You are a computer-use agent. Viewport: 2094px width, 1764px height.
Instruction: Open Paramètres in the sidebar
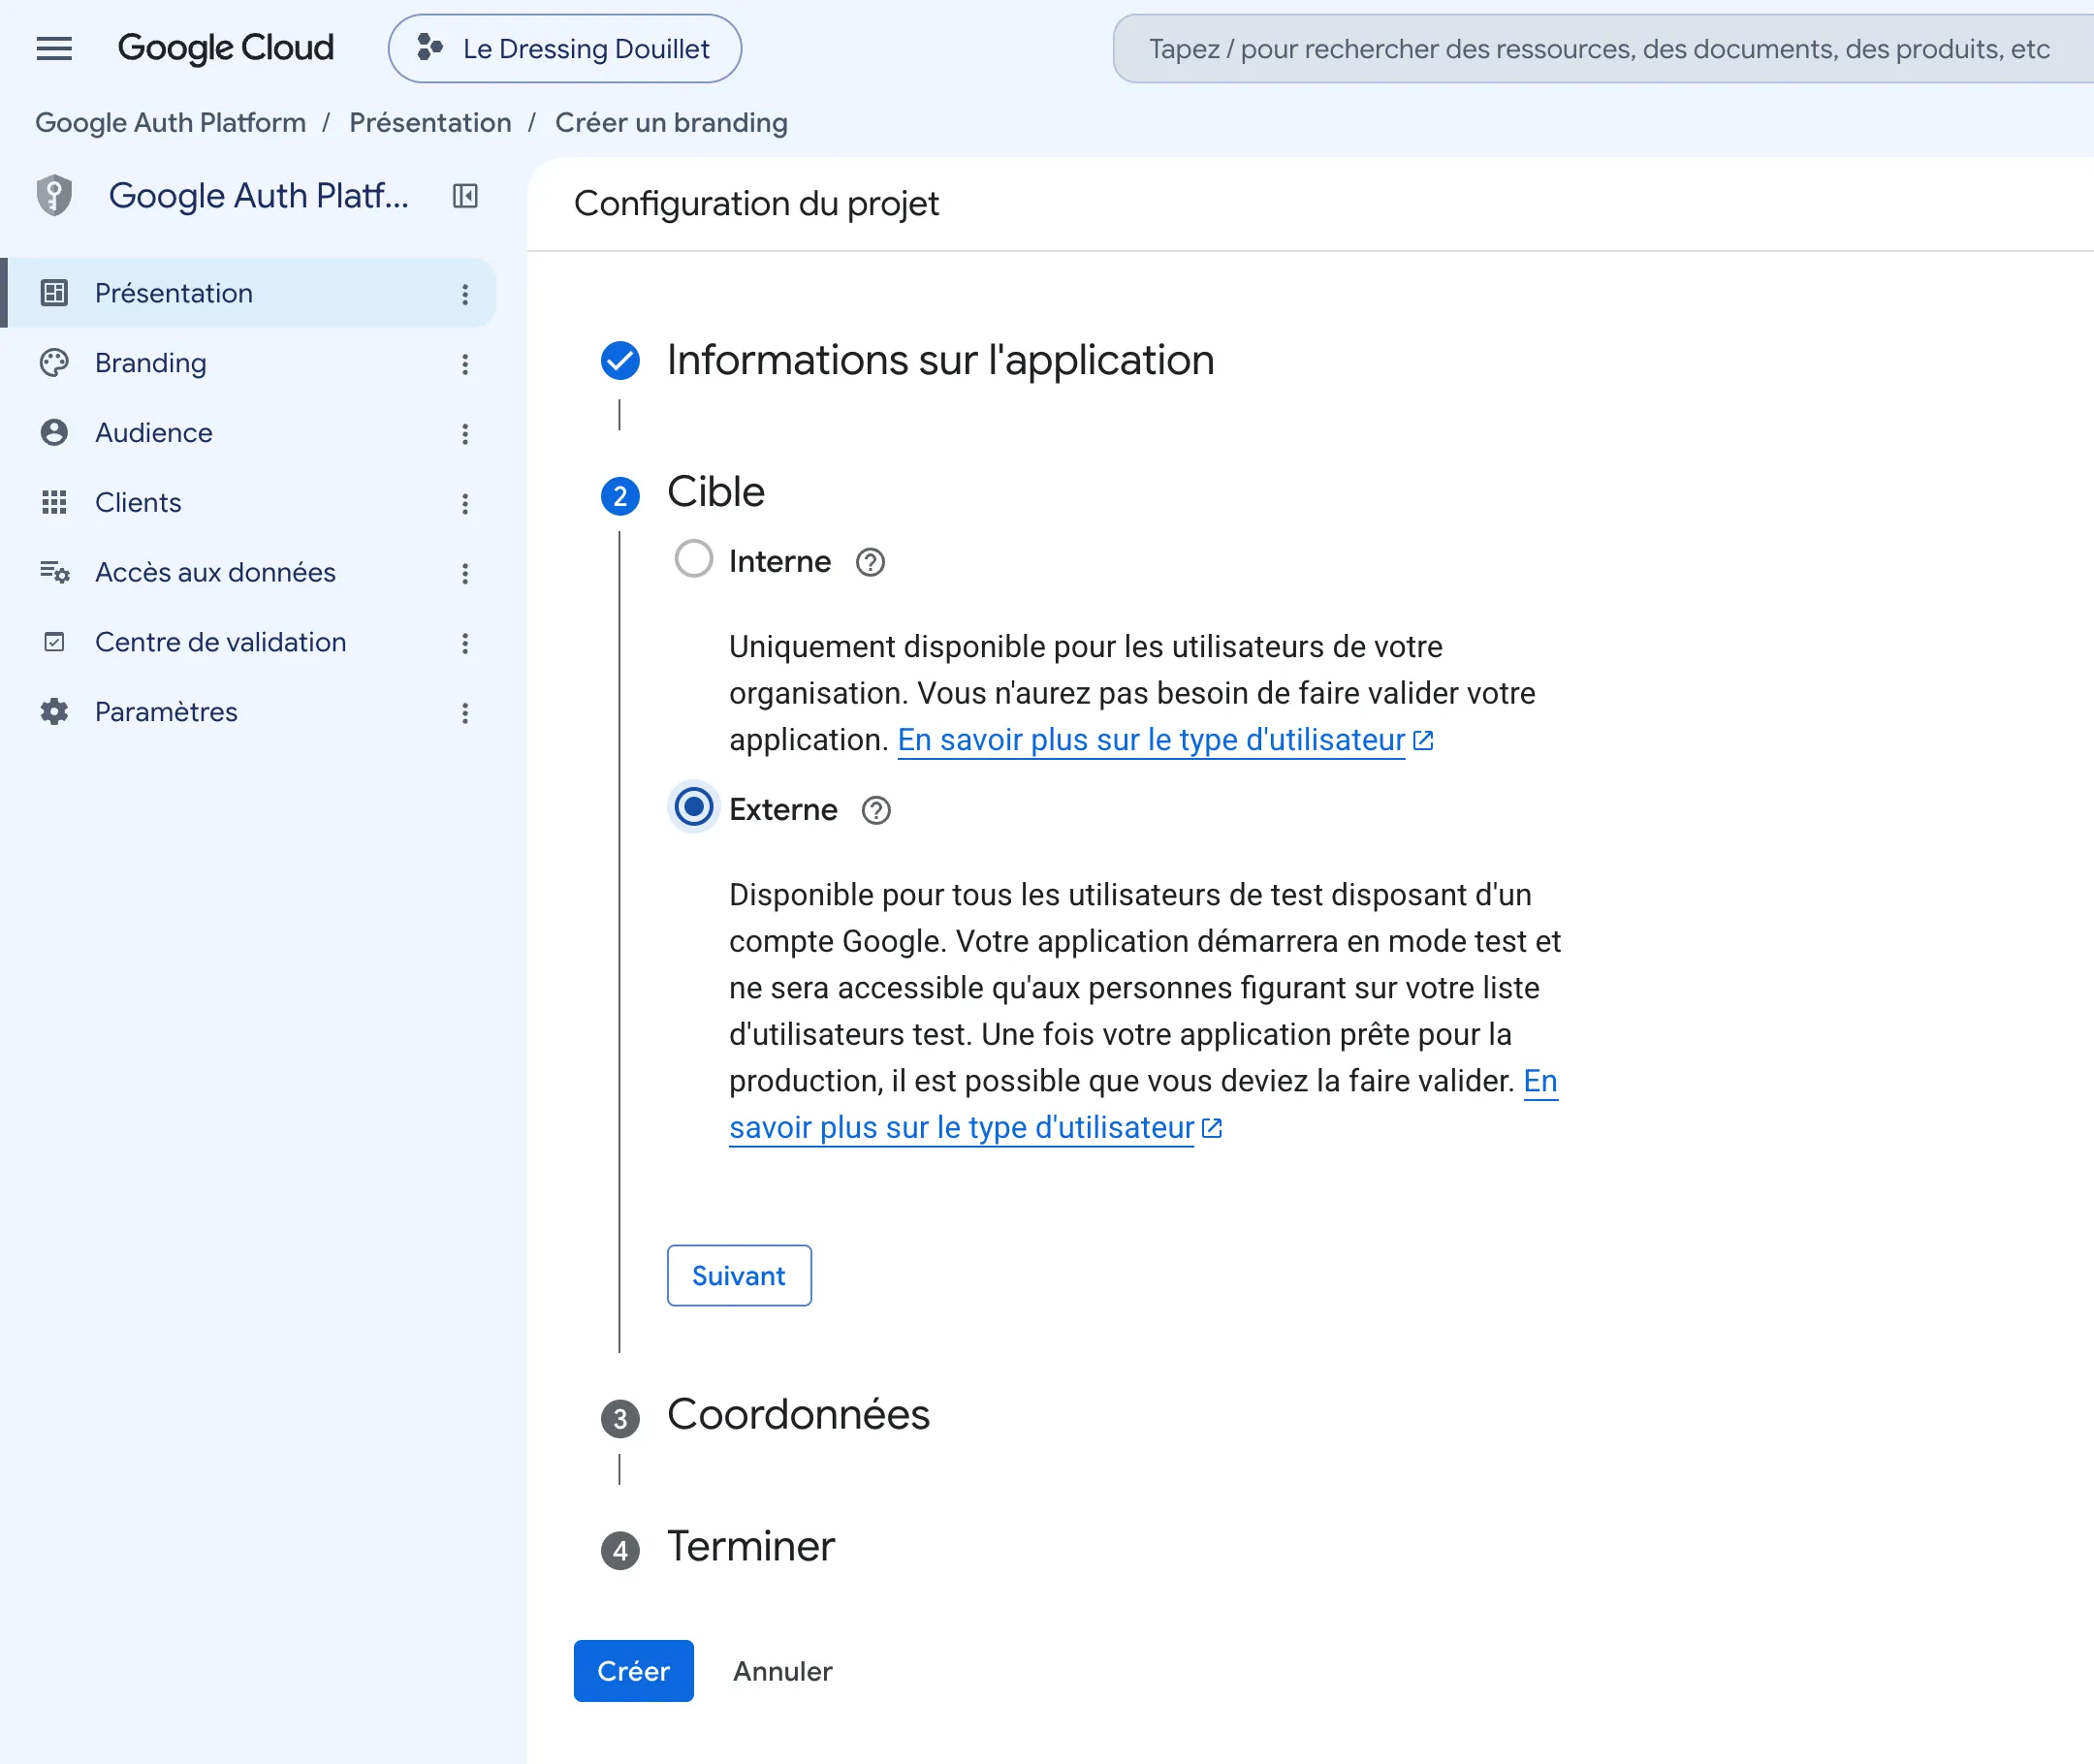click(x=250, y=712)
